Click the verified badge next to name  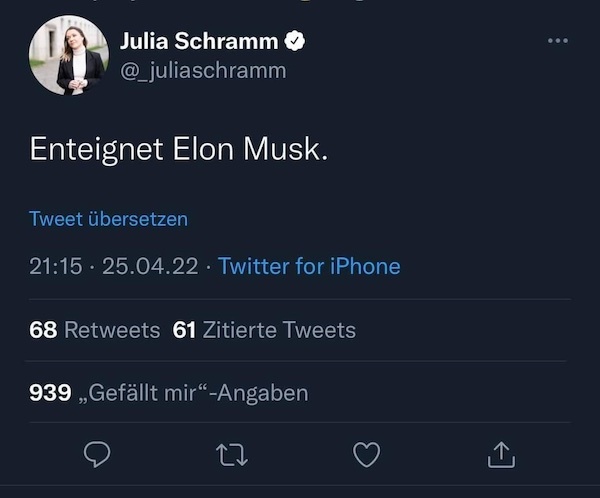coord(296,41)
